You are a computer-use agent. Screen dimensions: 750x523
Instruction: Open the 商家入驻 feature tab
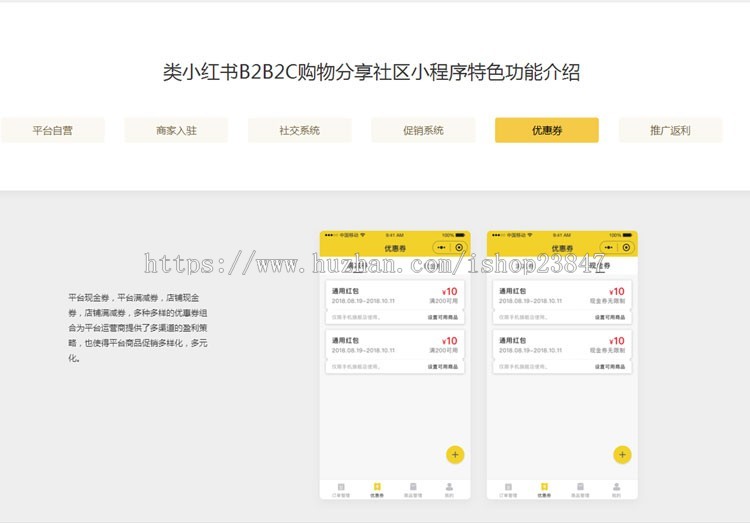(x=176, y=130)
